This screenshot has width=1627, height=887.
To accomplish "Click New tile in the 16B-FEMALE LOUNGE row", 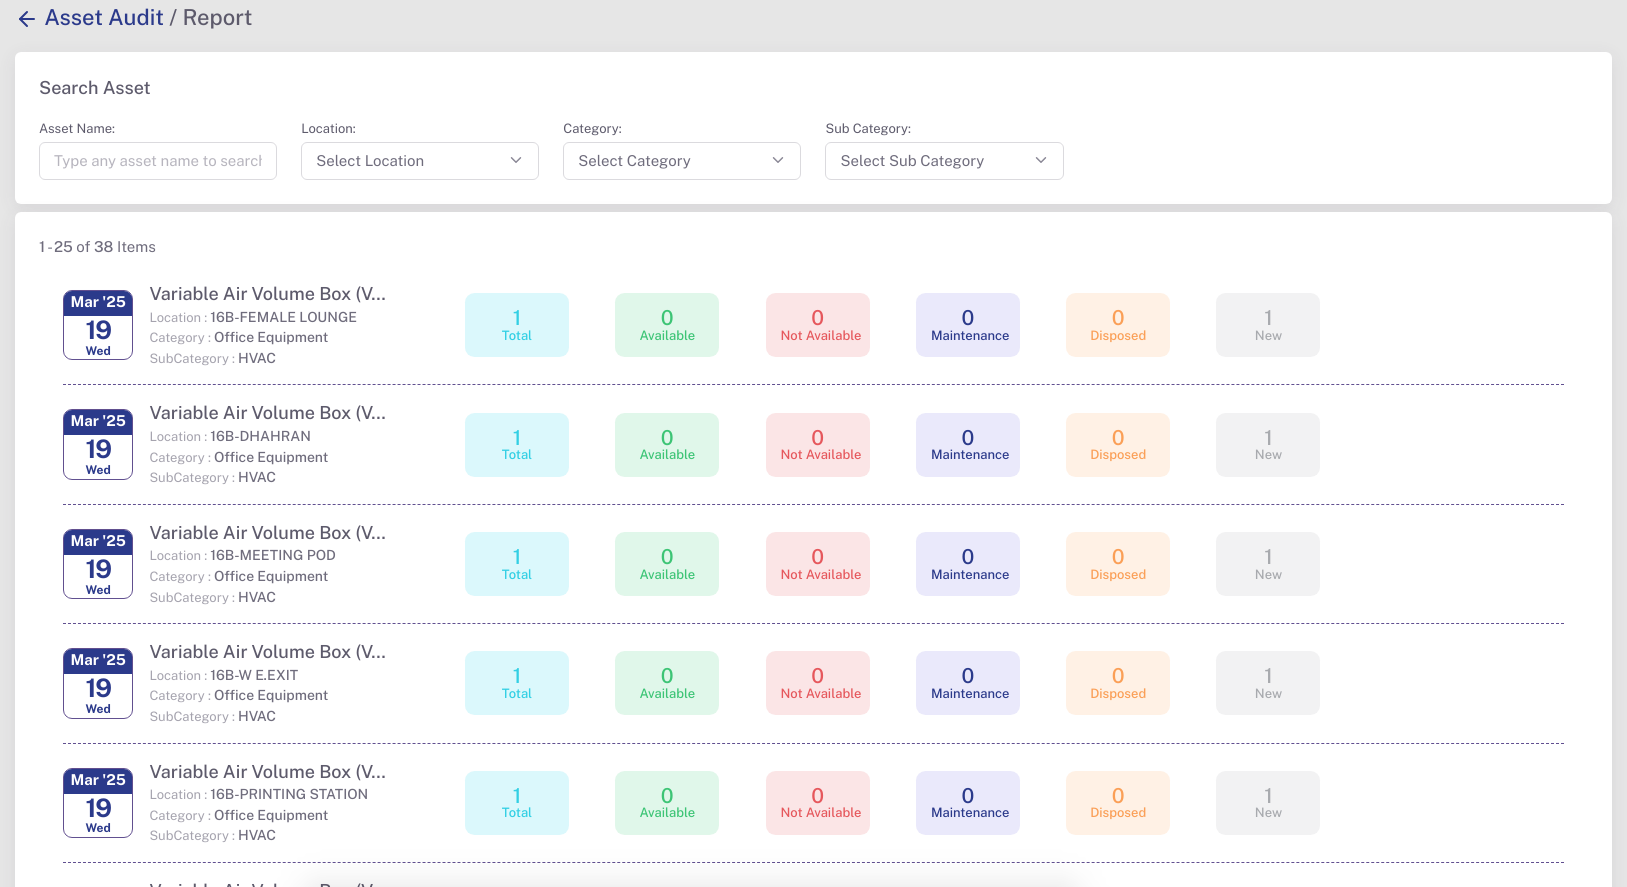I will (x=1267, y=325).
